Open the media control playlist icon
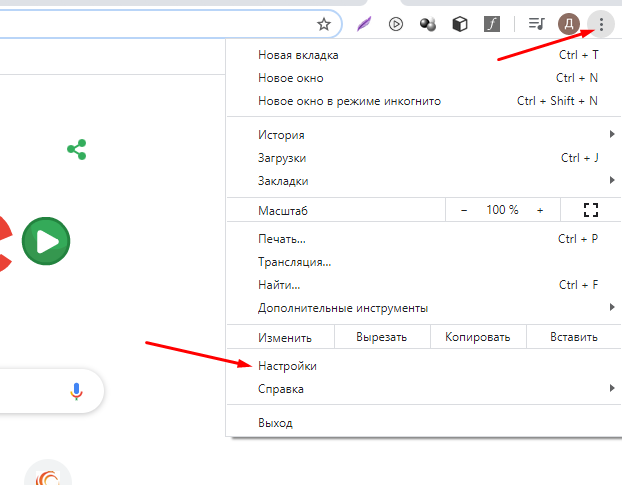 point(537,24)
